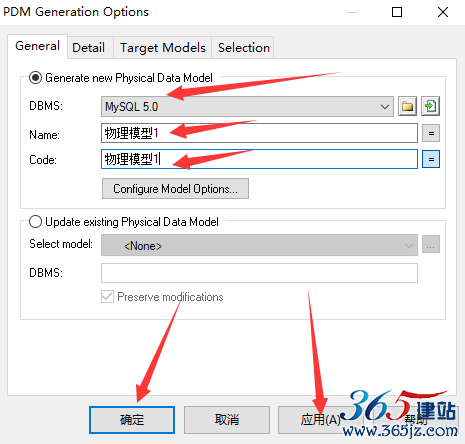
Task: Click the Configure Model Options button
Action: pos(175,189)
